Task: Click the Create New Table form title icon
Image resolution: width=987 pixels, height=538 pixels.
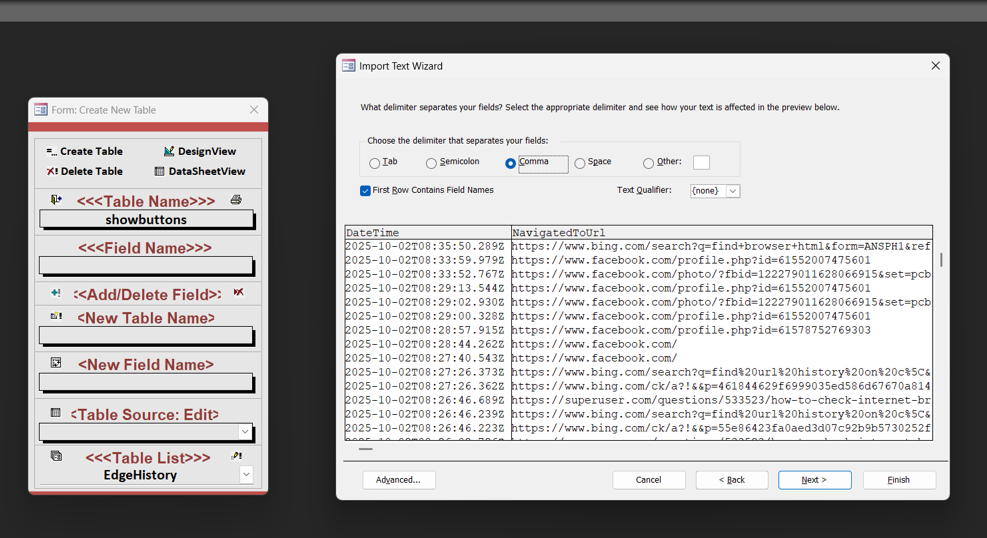Action: 41,109
